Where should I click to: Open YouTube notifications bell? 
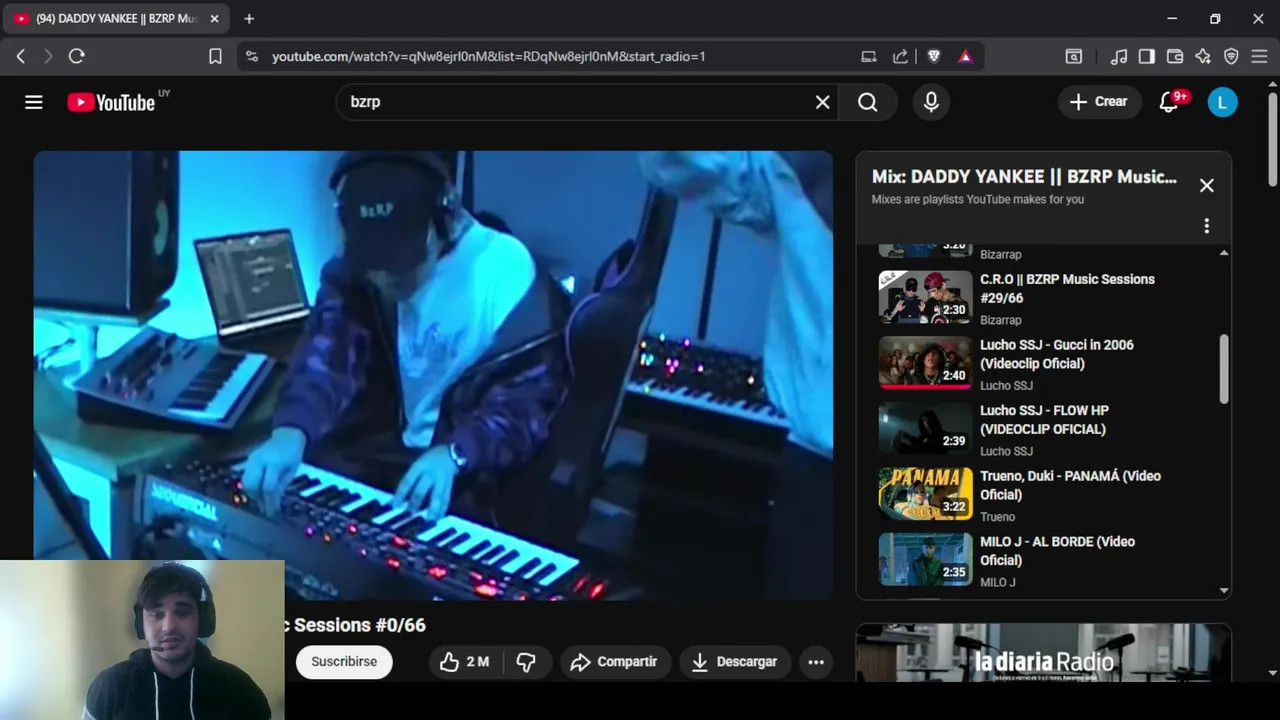[1169, 102]
